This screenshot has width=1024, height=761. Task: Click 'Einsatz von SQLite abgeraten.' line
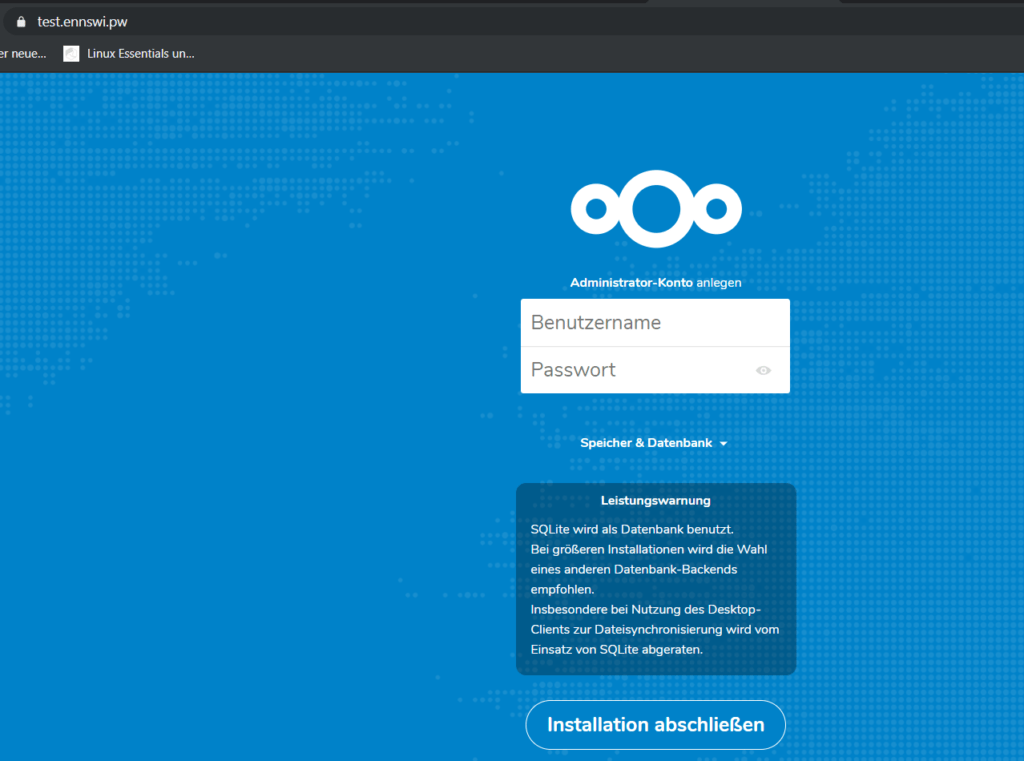point(616,649)
